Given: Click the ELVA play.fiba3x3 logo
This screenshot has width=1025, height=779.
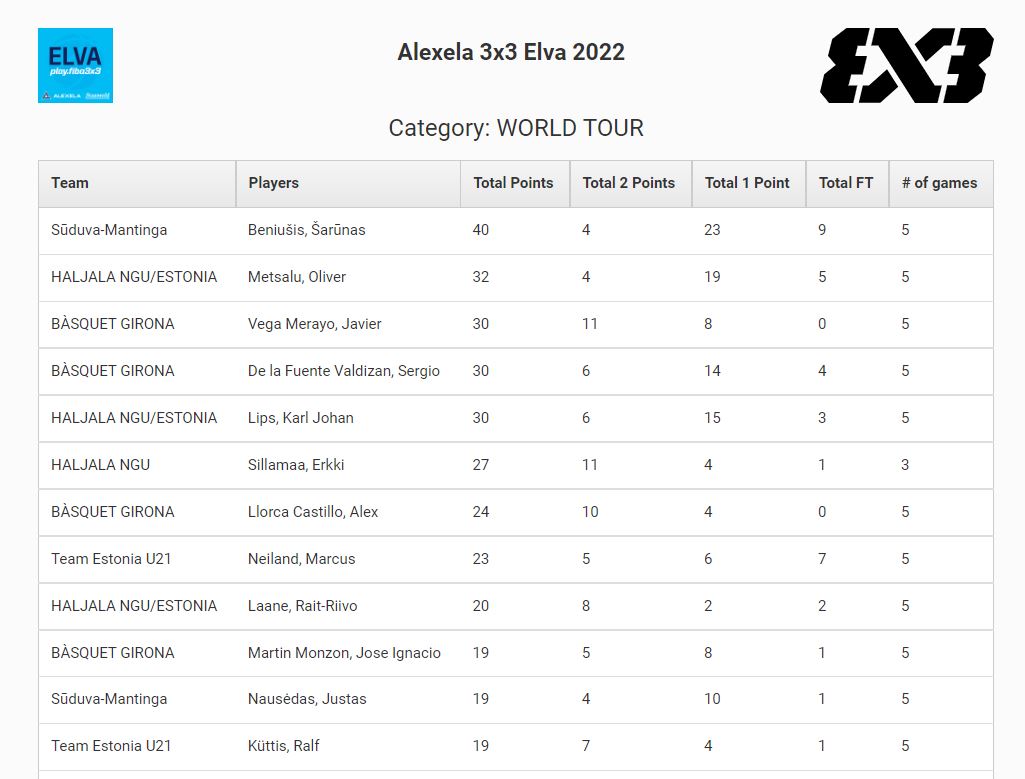Looking at the screenshot, I should coord(75,65).
